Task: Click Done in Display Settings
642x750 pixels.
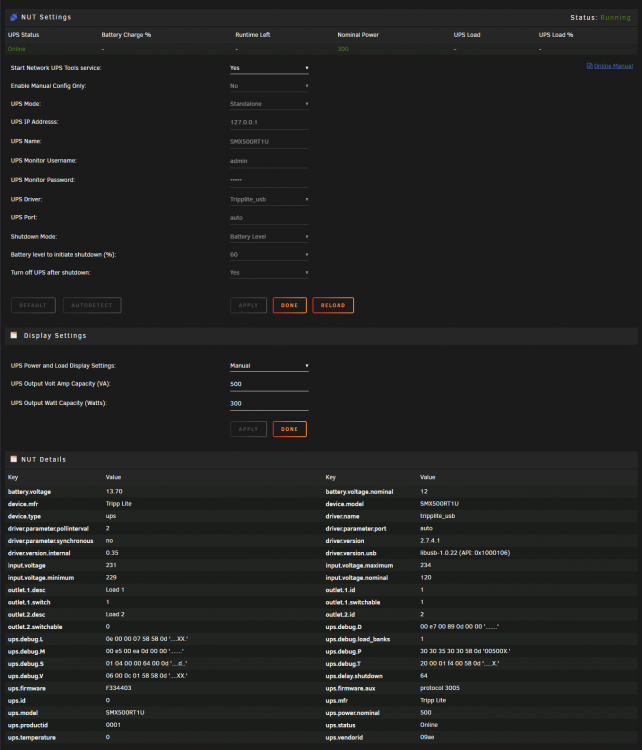Action: [289, 429]
